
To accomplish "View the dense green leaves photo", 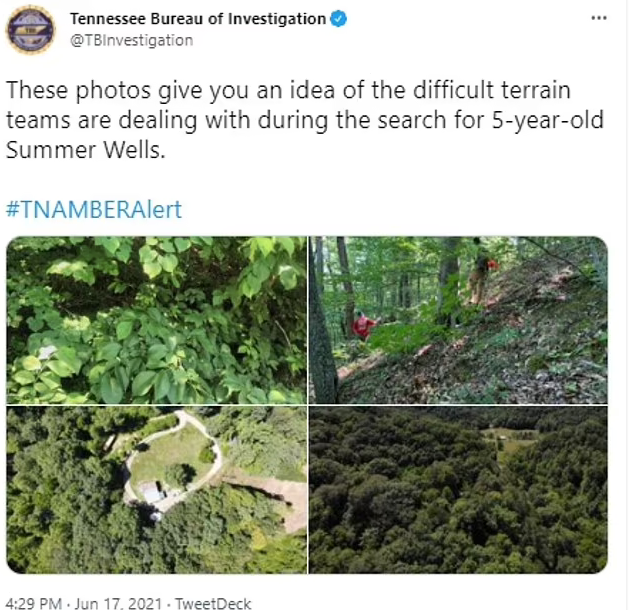I will (x=157, y=320).
